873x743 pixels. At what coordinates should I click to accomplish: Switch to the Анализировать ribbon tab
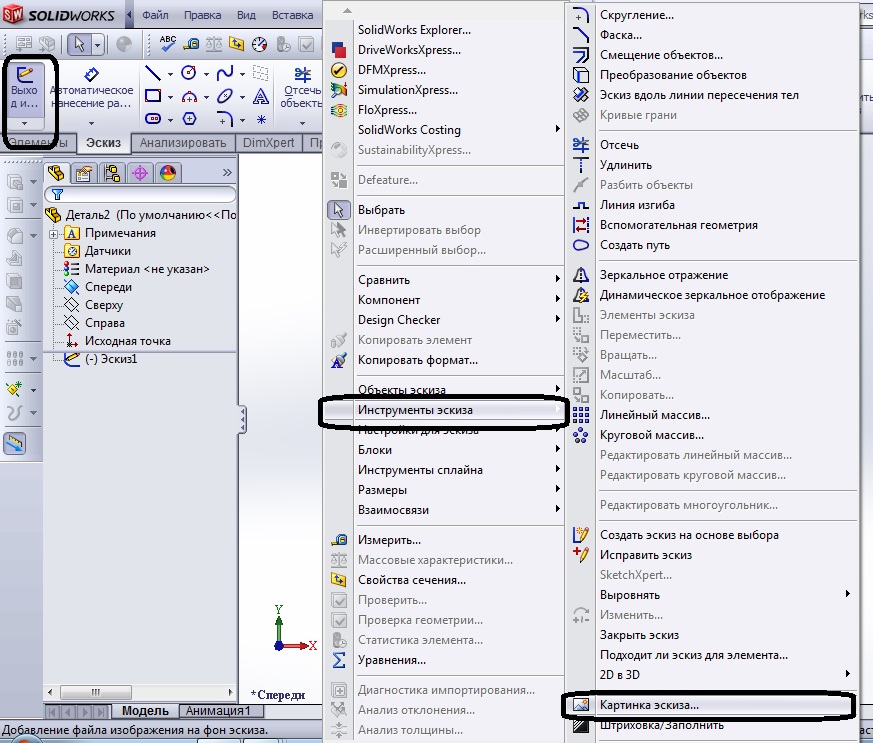pyautogui.click(x=183, y=143)
